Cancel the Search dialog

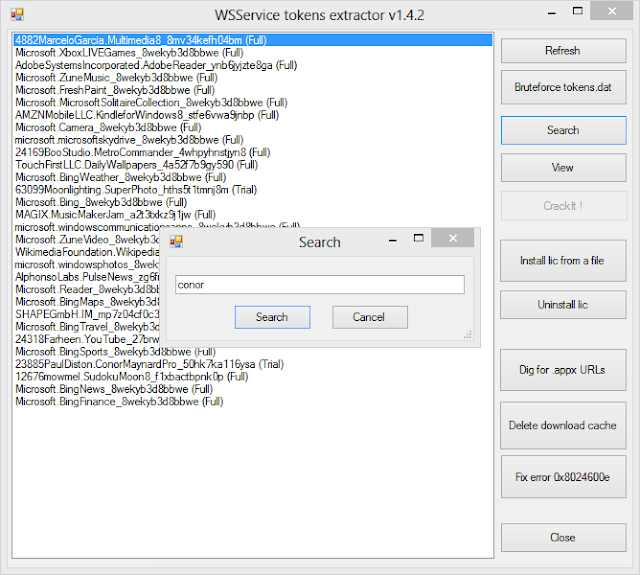[370, 317]
